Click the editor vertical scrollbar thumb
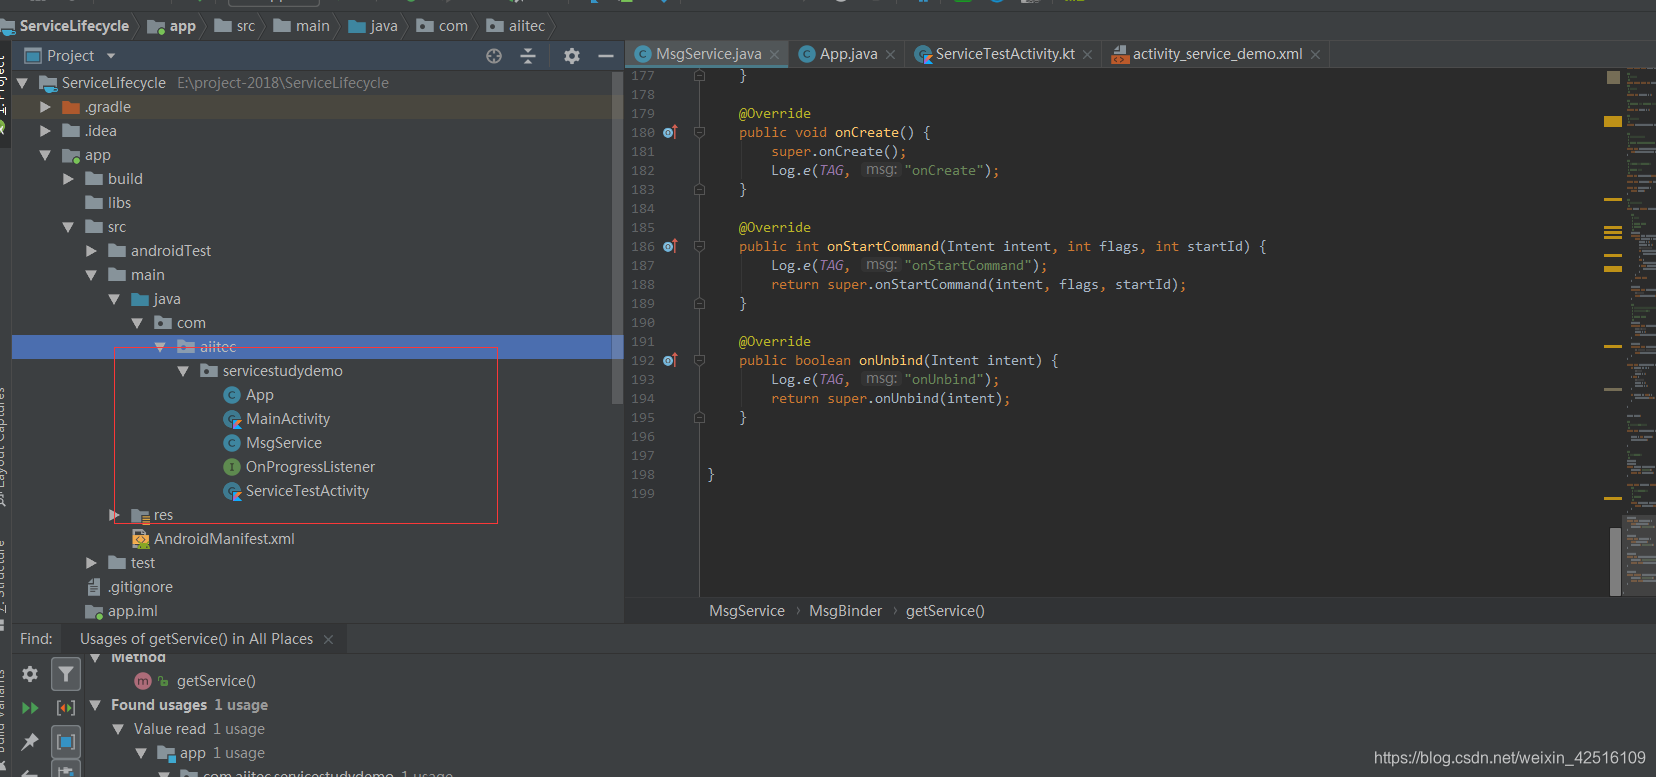This screenshot has width=1656, height=777. point(1615,561)
